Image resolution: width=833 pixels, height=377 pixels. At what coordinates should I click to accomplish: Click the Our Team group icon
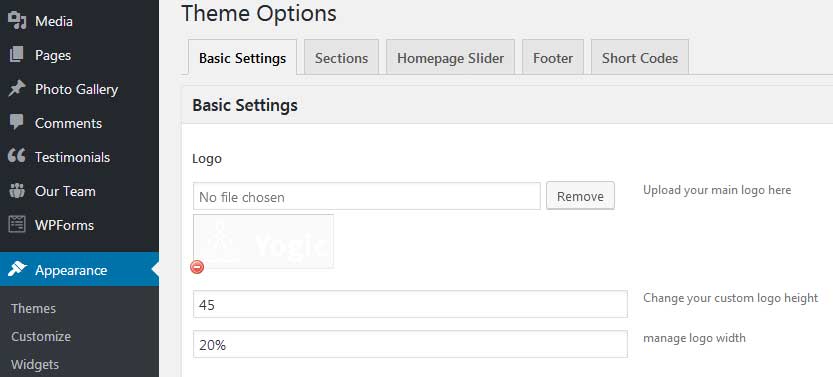tap(17, 191)
